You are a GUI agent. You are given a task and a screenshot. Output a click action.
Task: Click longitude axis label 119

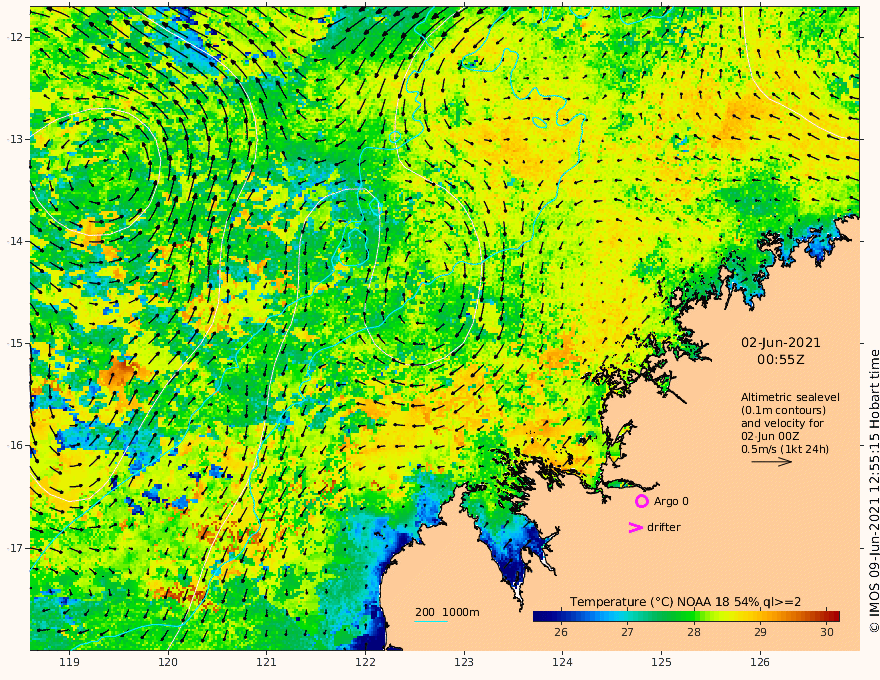pyautogui.click(x=69, y=662)
